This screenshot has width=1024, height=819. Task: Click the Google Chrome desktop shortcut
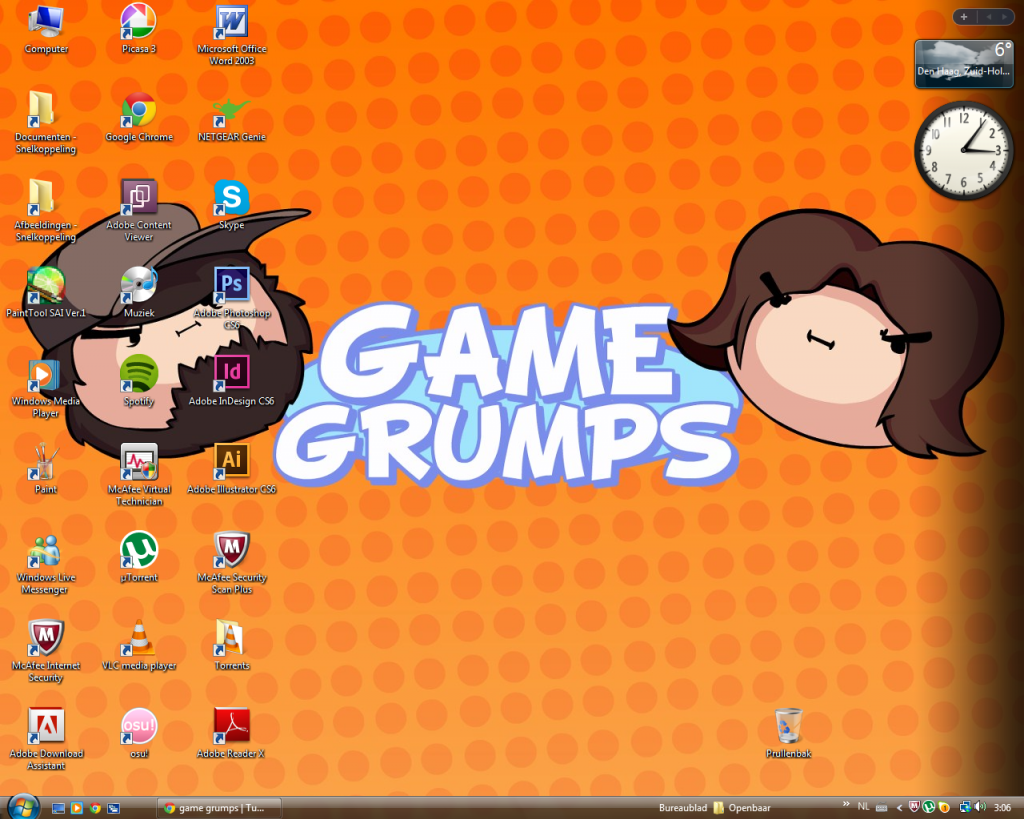pyautogui.click(x=139, y=110)
